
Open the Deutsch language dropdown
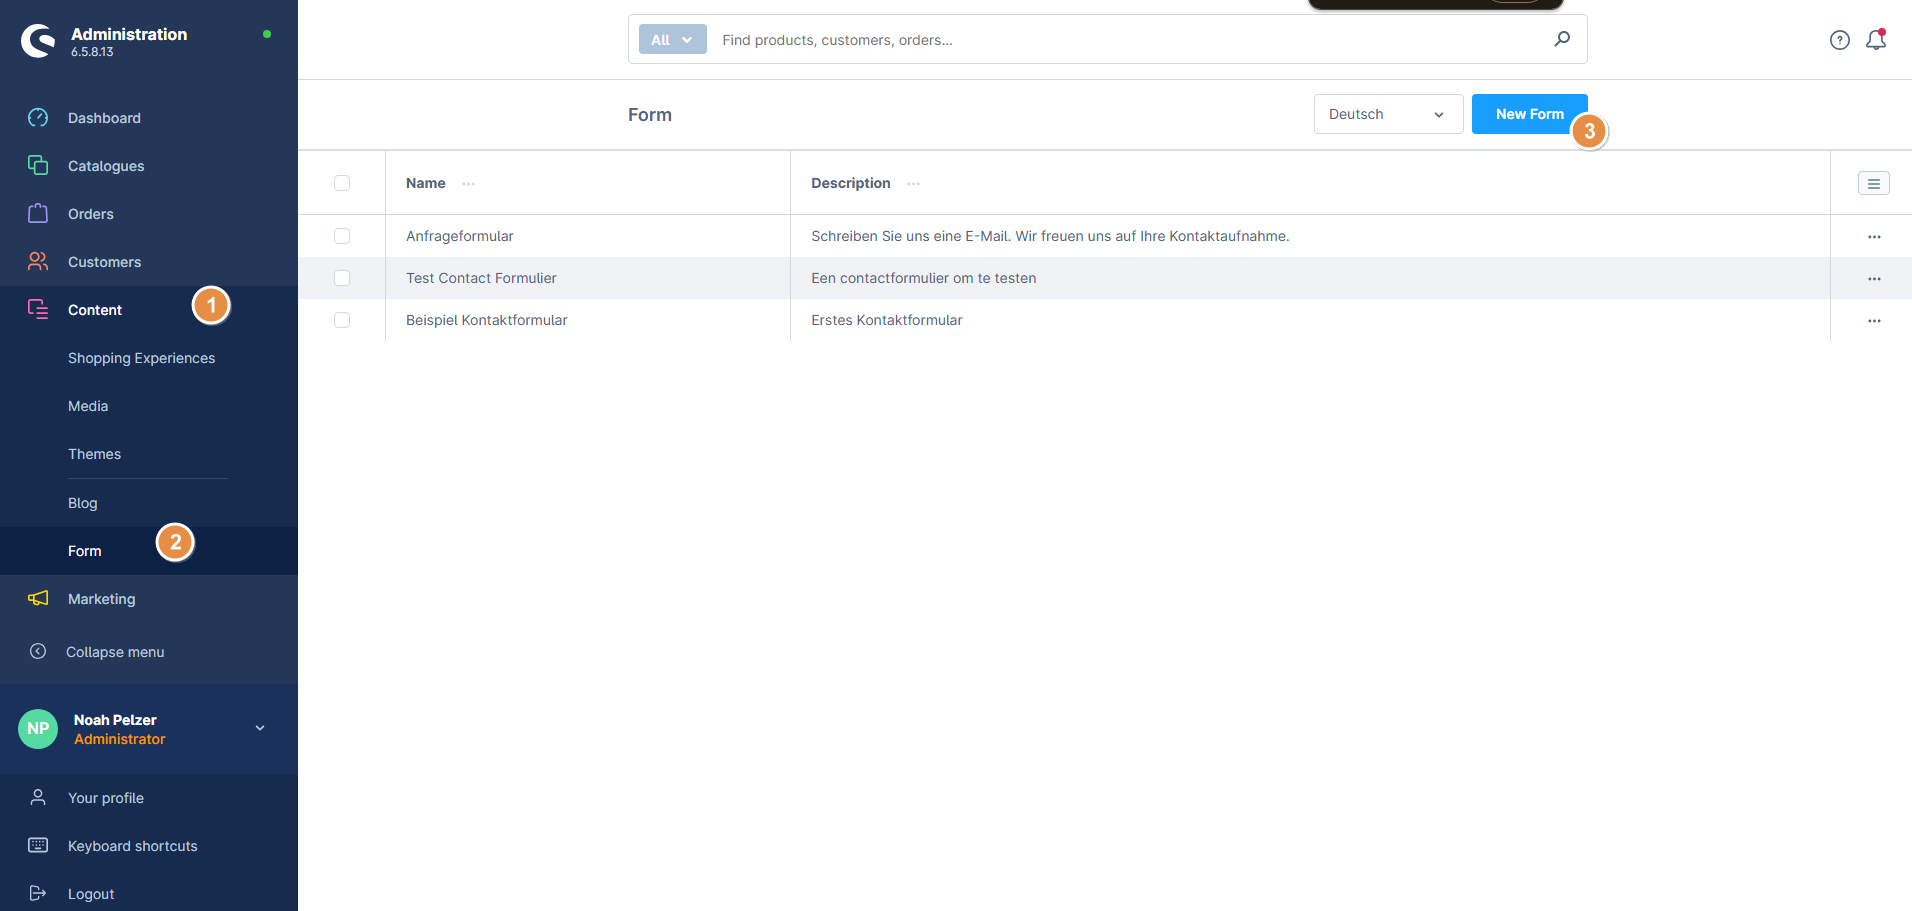tap(1387, 114)
